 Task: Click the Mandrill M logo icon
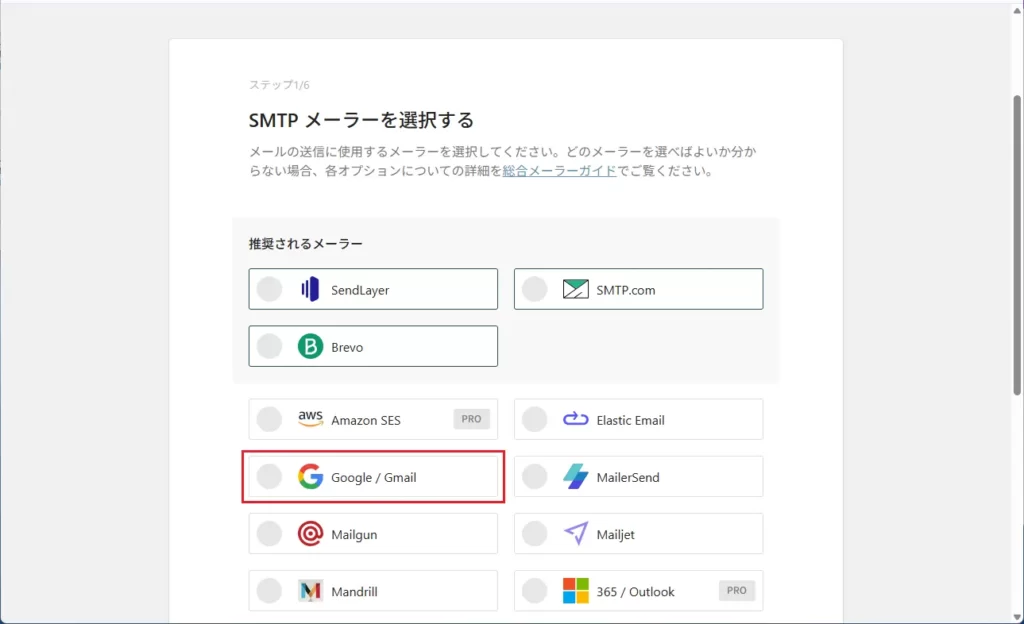pyautogui.click(x=310, y=591)
